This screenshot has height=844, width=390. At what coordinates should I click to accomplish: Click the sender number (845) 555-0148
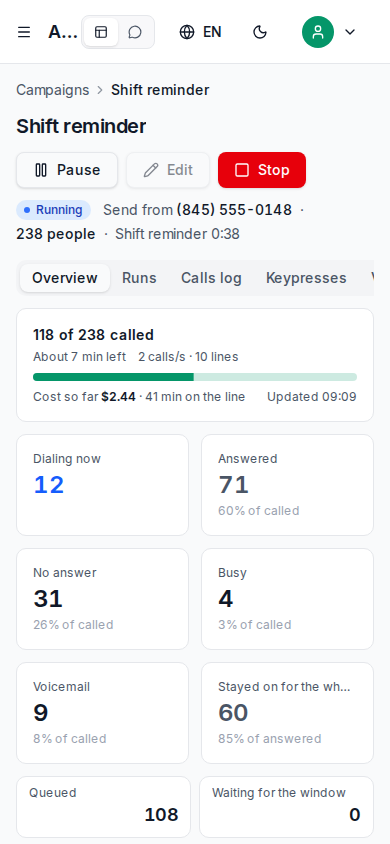coord(234,210)
